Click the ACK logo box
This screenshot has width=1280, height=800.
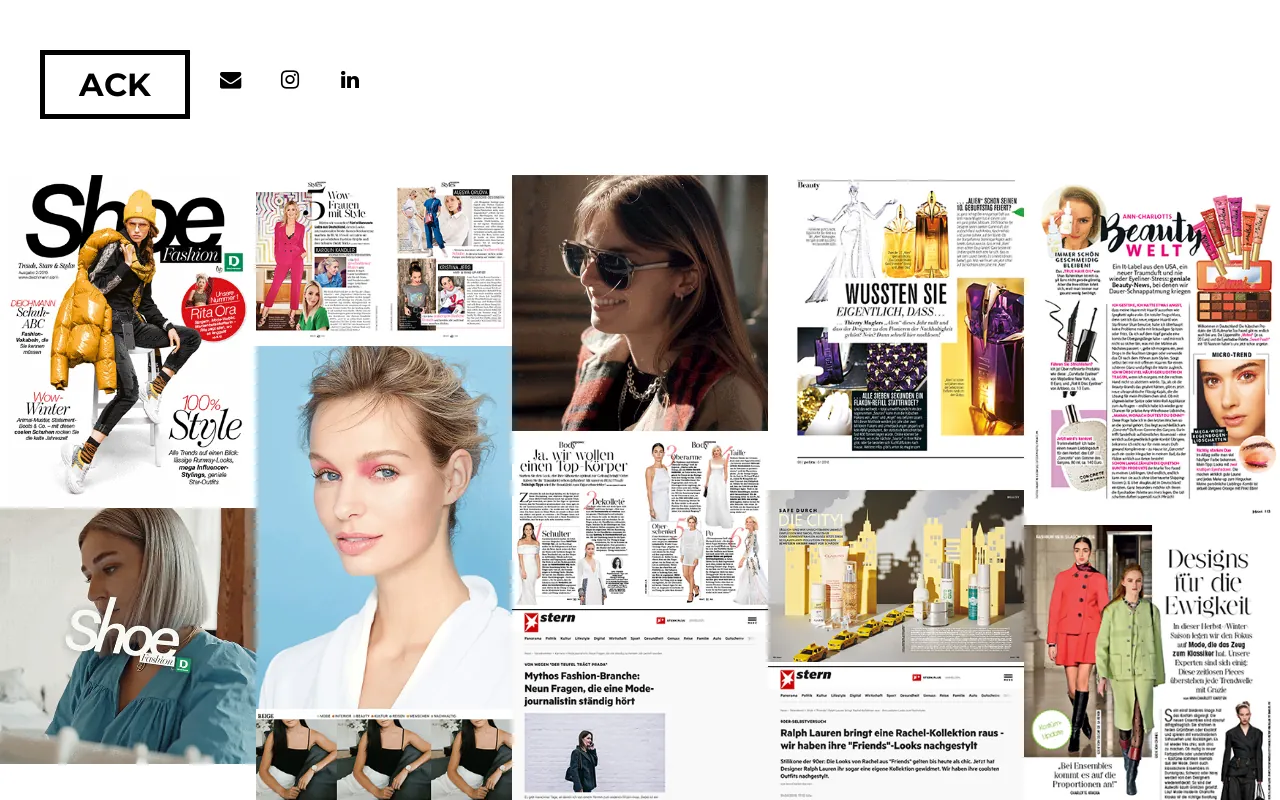click(115, 85)
